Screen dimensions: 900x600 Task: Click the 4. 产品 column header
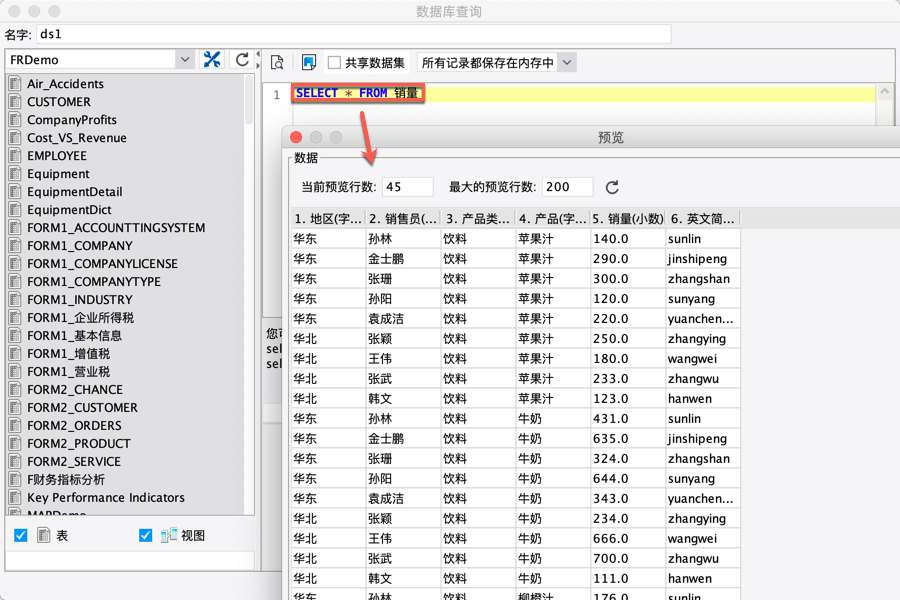pos(553,218)
